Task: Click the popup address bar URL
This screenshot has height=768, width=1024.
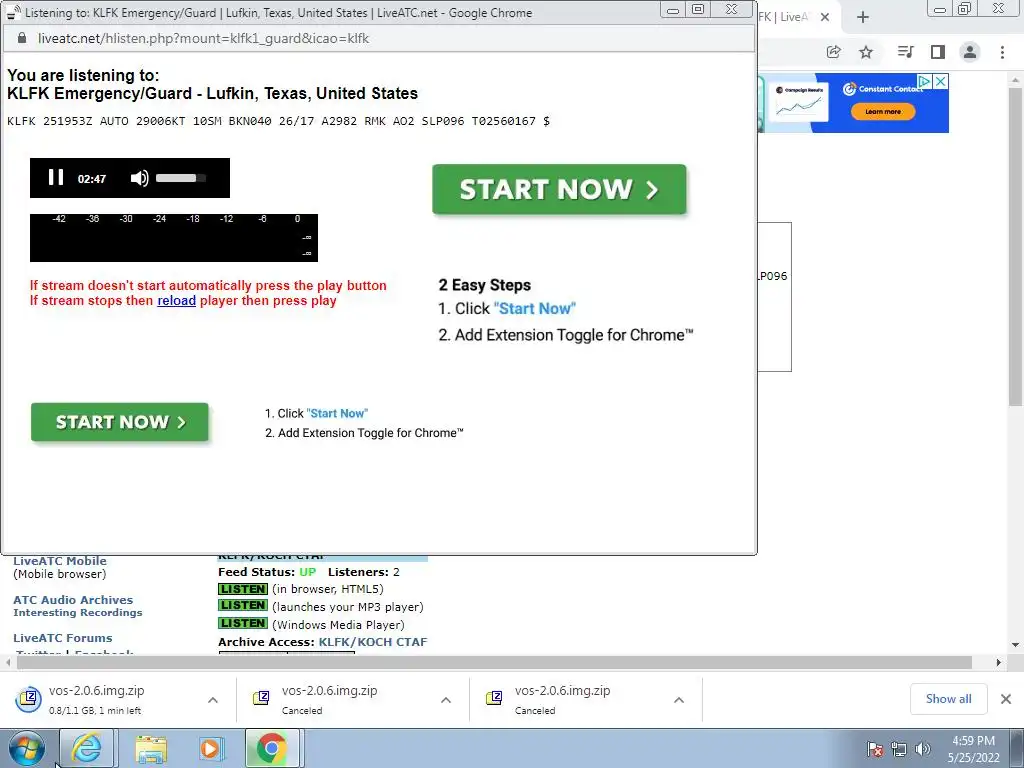Action: (203, 39)
